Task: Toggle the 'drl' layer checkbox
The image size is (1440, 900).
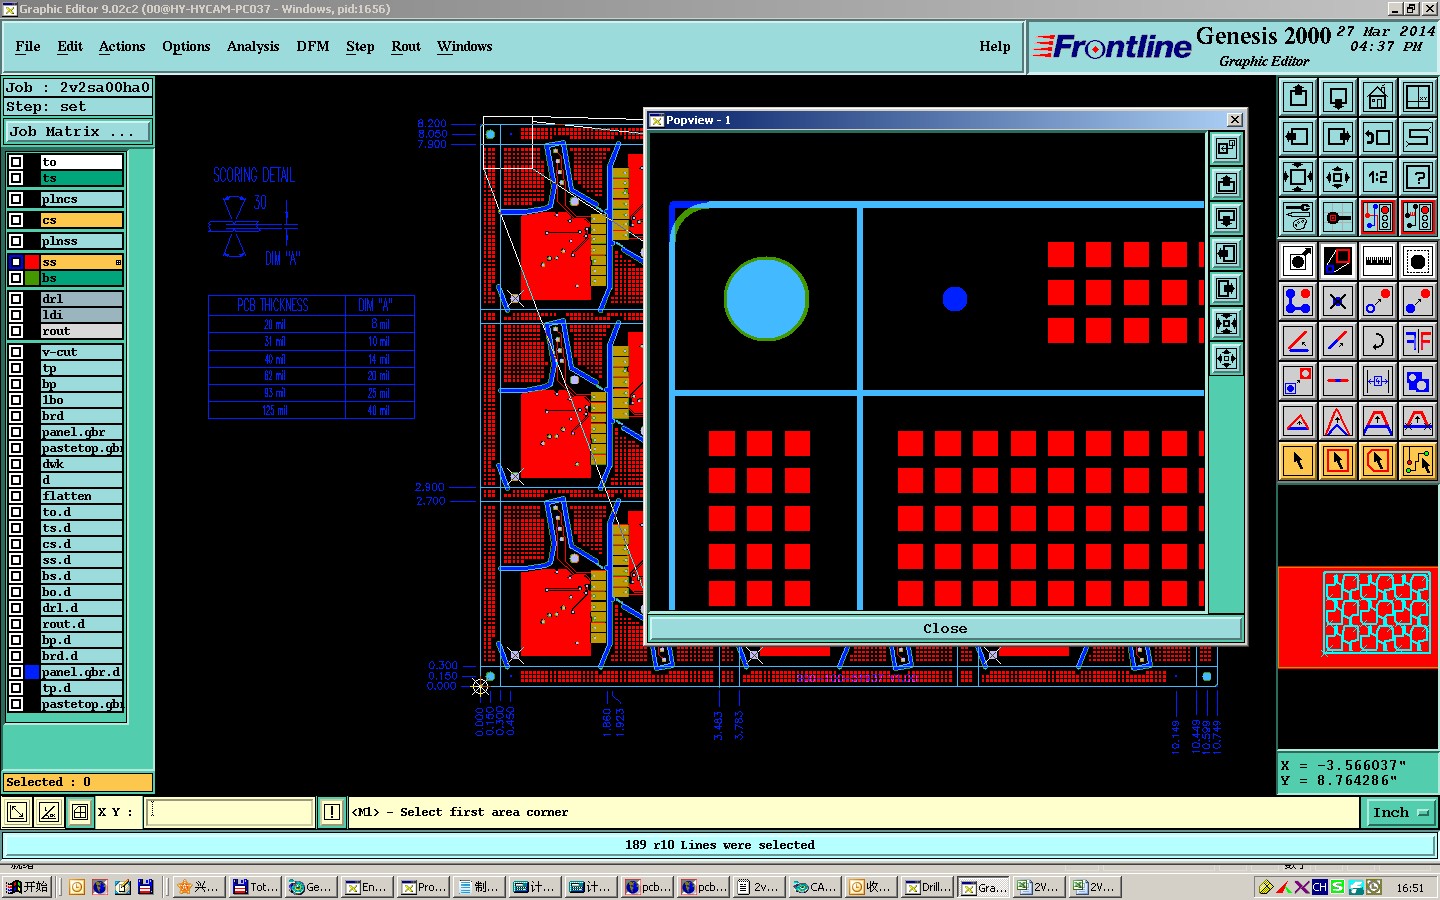Action: pyautogui.click(x=16, y=299)
